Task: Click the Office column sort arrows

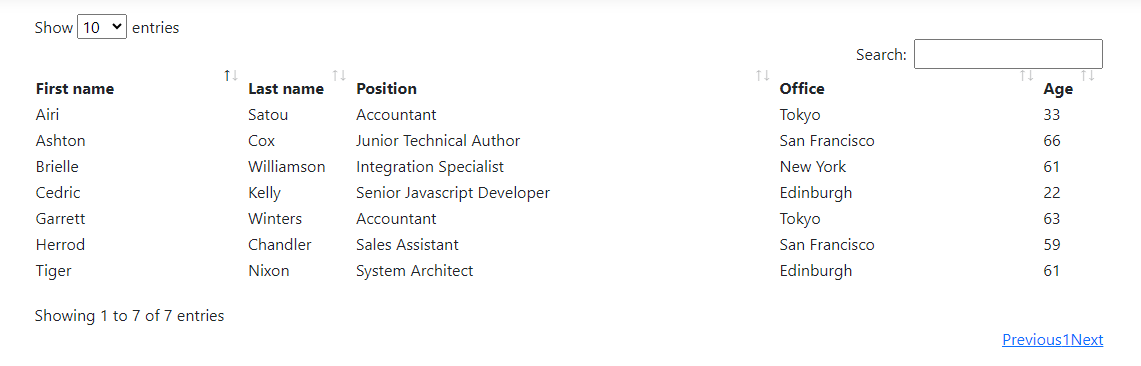Action: coord(1027,75)
